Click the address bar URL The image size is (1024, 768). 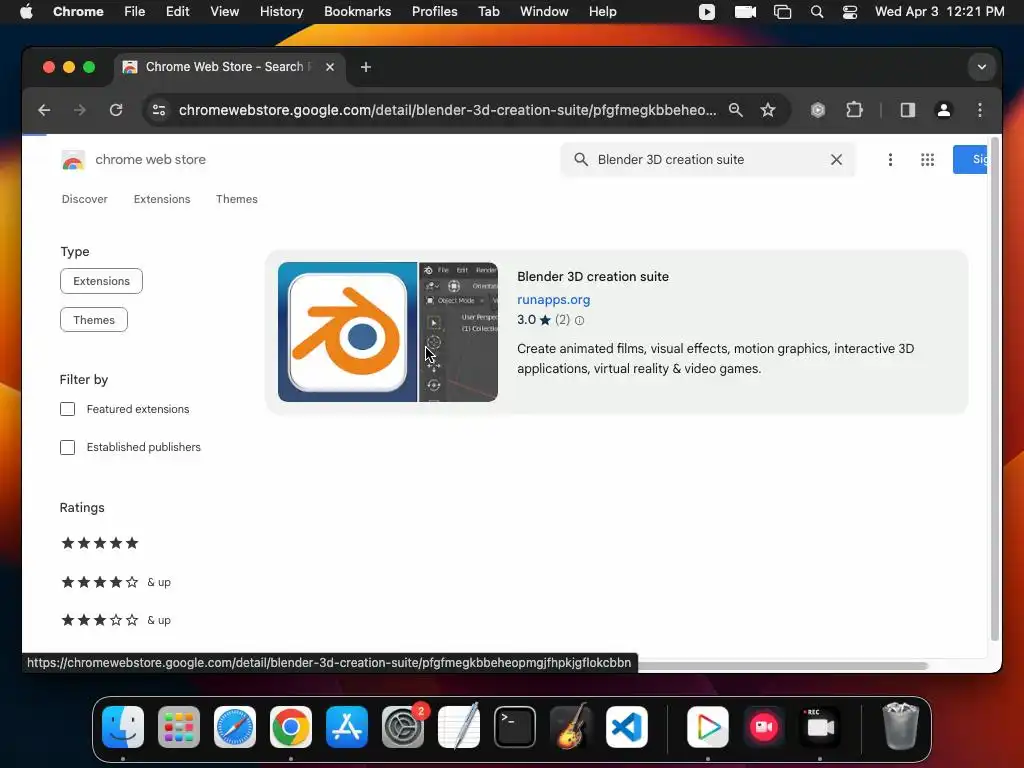[447, 110]
